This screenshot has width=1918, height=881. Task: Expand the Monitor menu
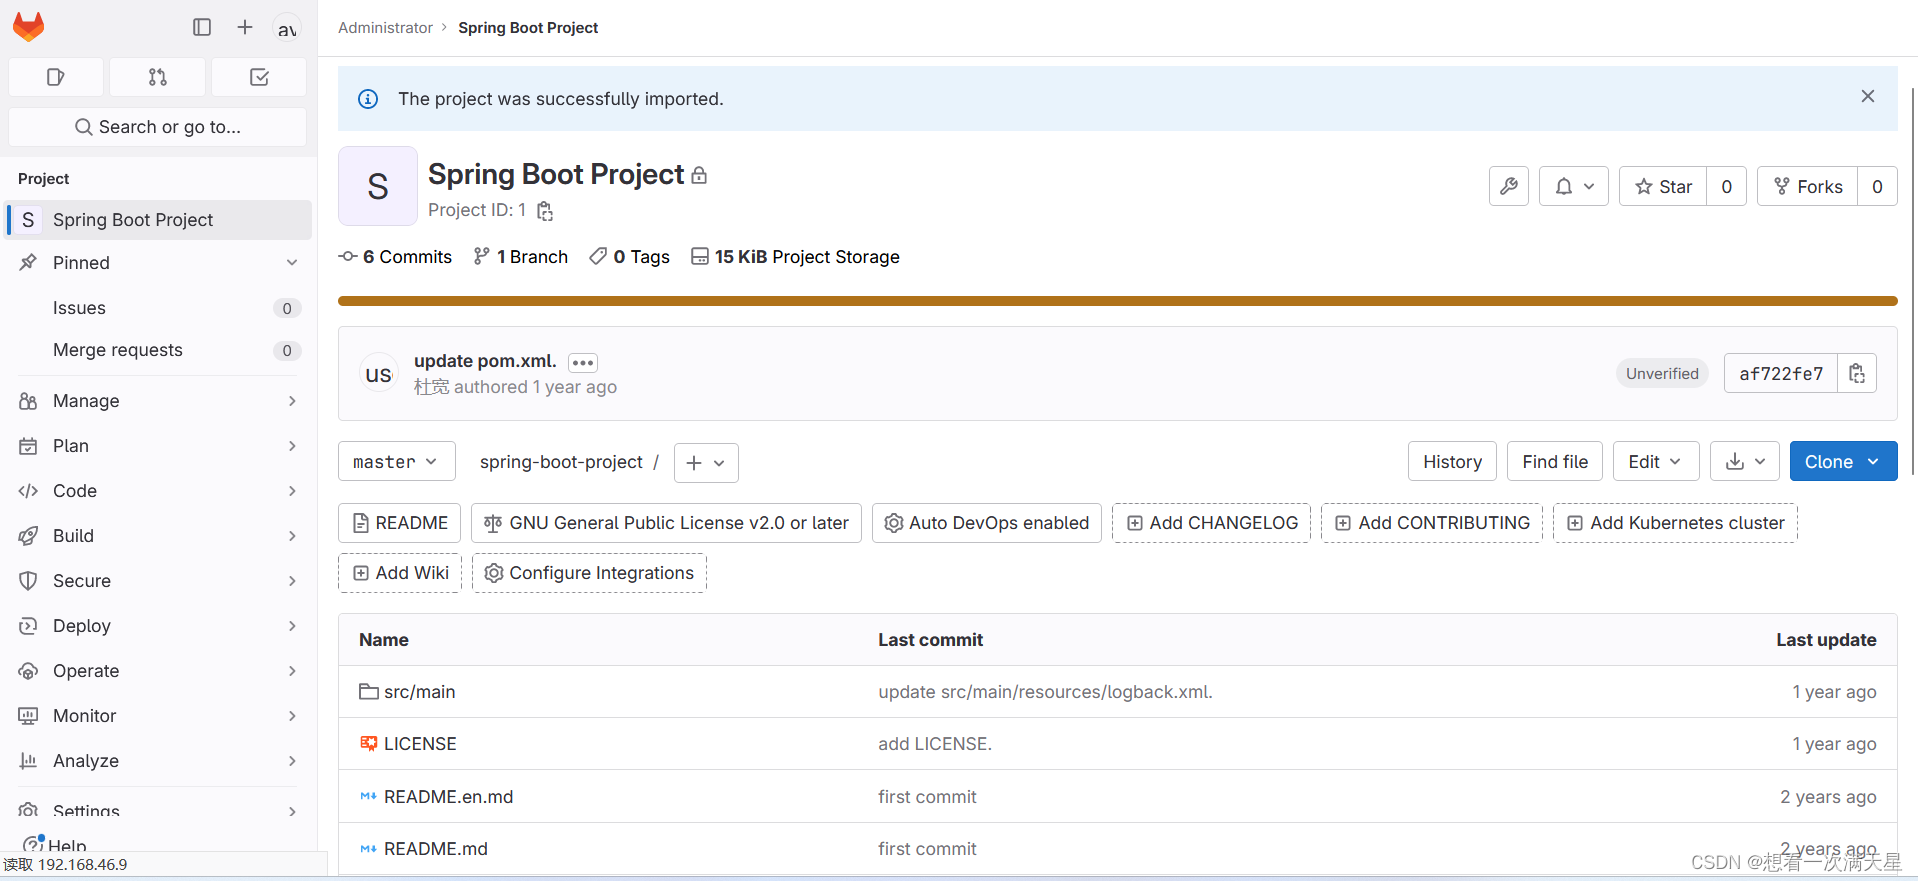point(160,716)
